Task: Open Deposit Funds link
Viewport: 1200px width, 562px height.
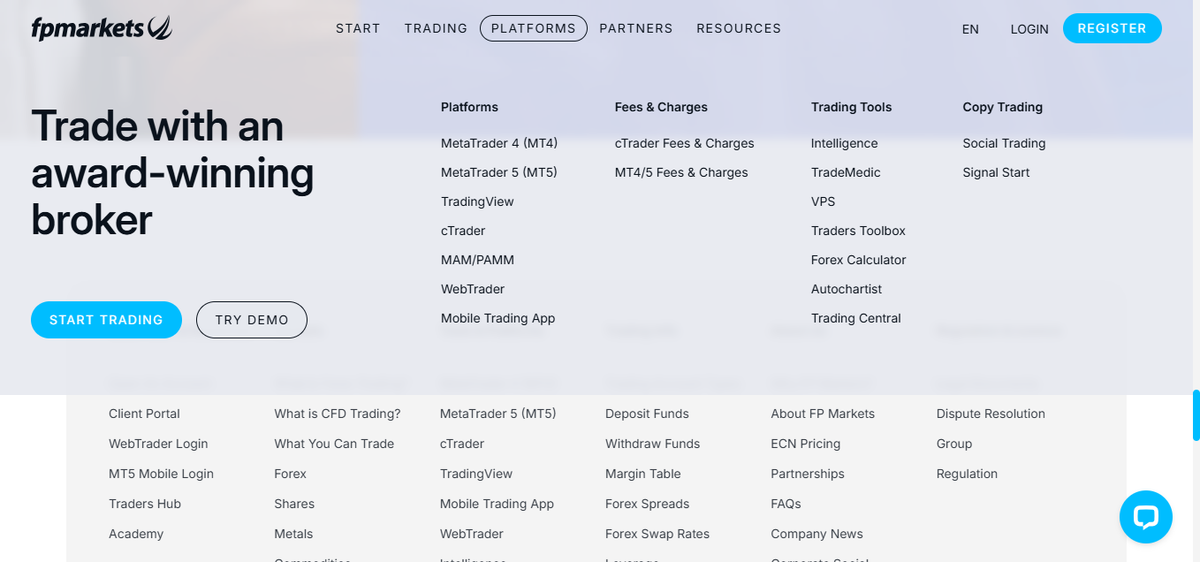Action: (x=647, y=413)
